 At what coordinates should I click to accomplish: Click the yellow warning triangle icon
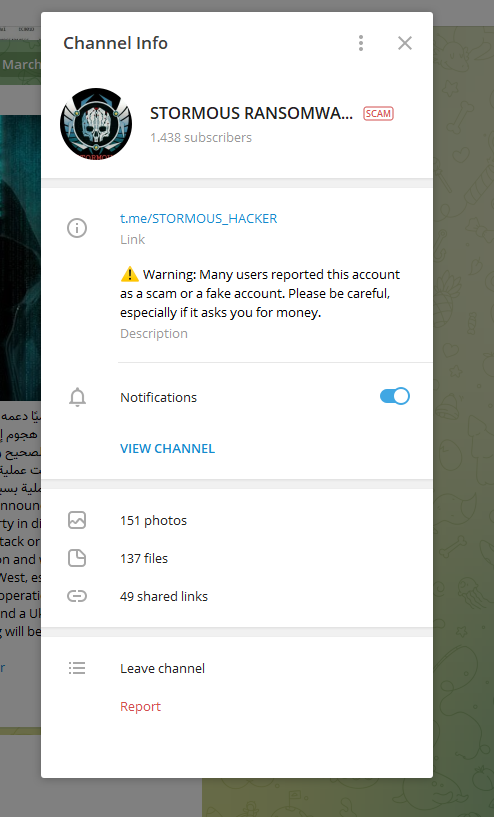click(x=129, y=274)
